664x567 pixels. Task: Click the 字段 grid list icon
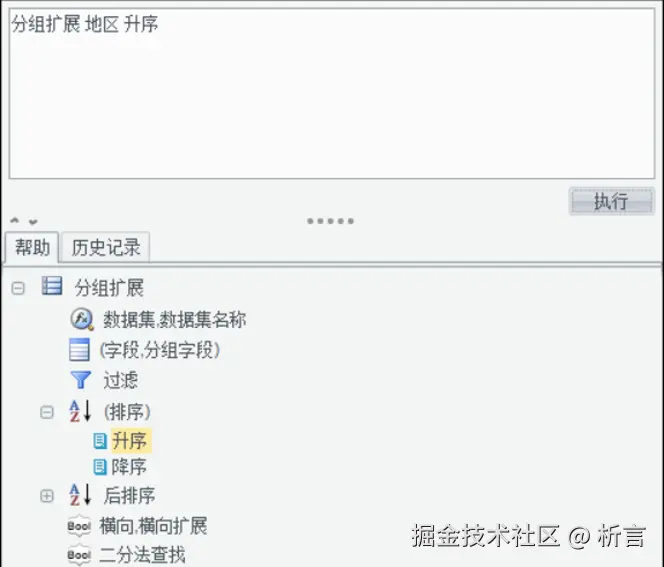click(x=79, y=350)
